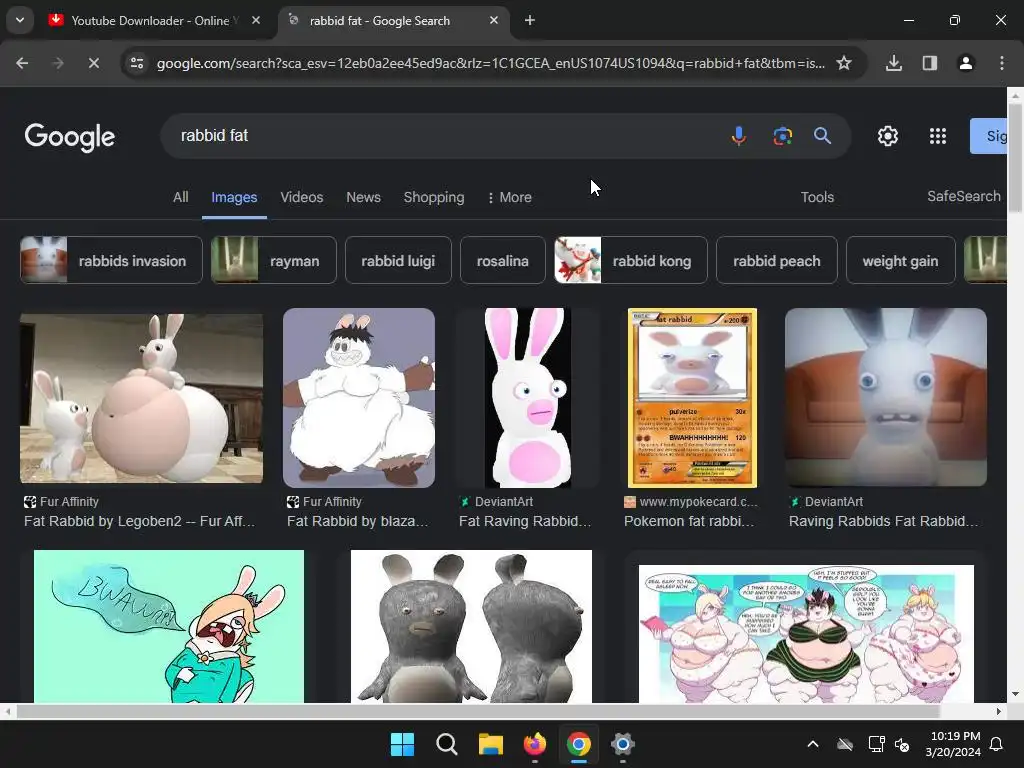This screenshot has width=1024, height=768.
Task: Bookmark this page with the star icon
Action: 844,63
